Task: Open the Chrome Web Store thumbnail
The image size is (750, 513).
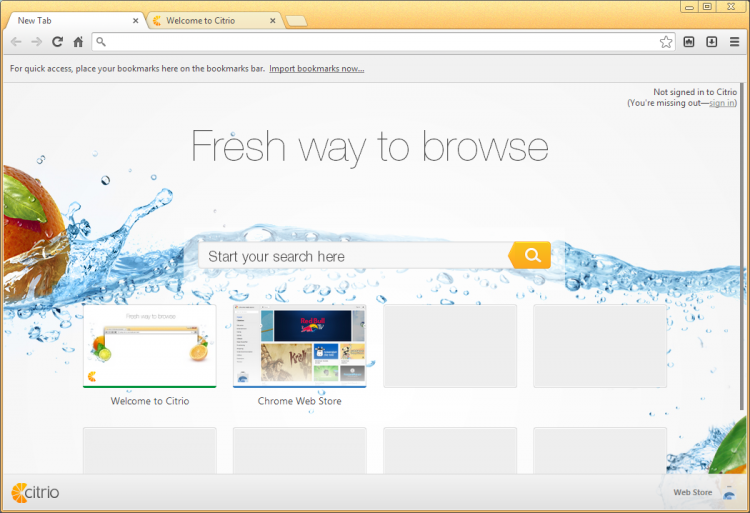Action: pyautogui.click(x=299, y=346)
